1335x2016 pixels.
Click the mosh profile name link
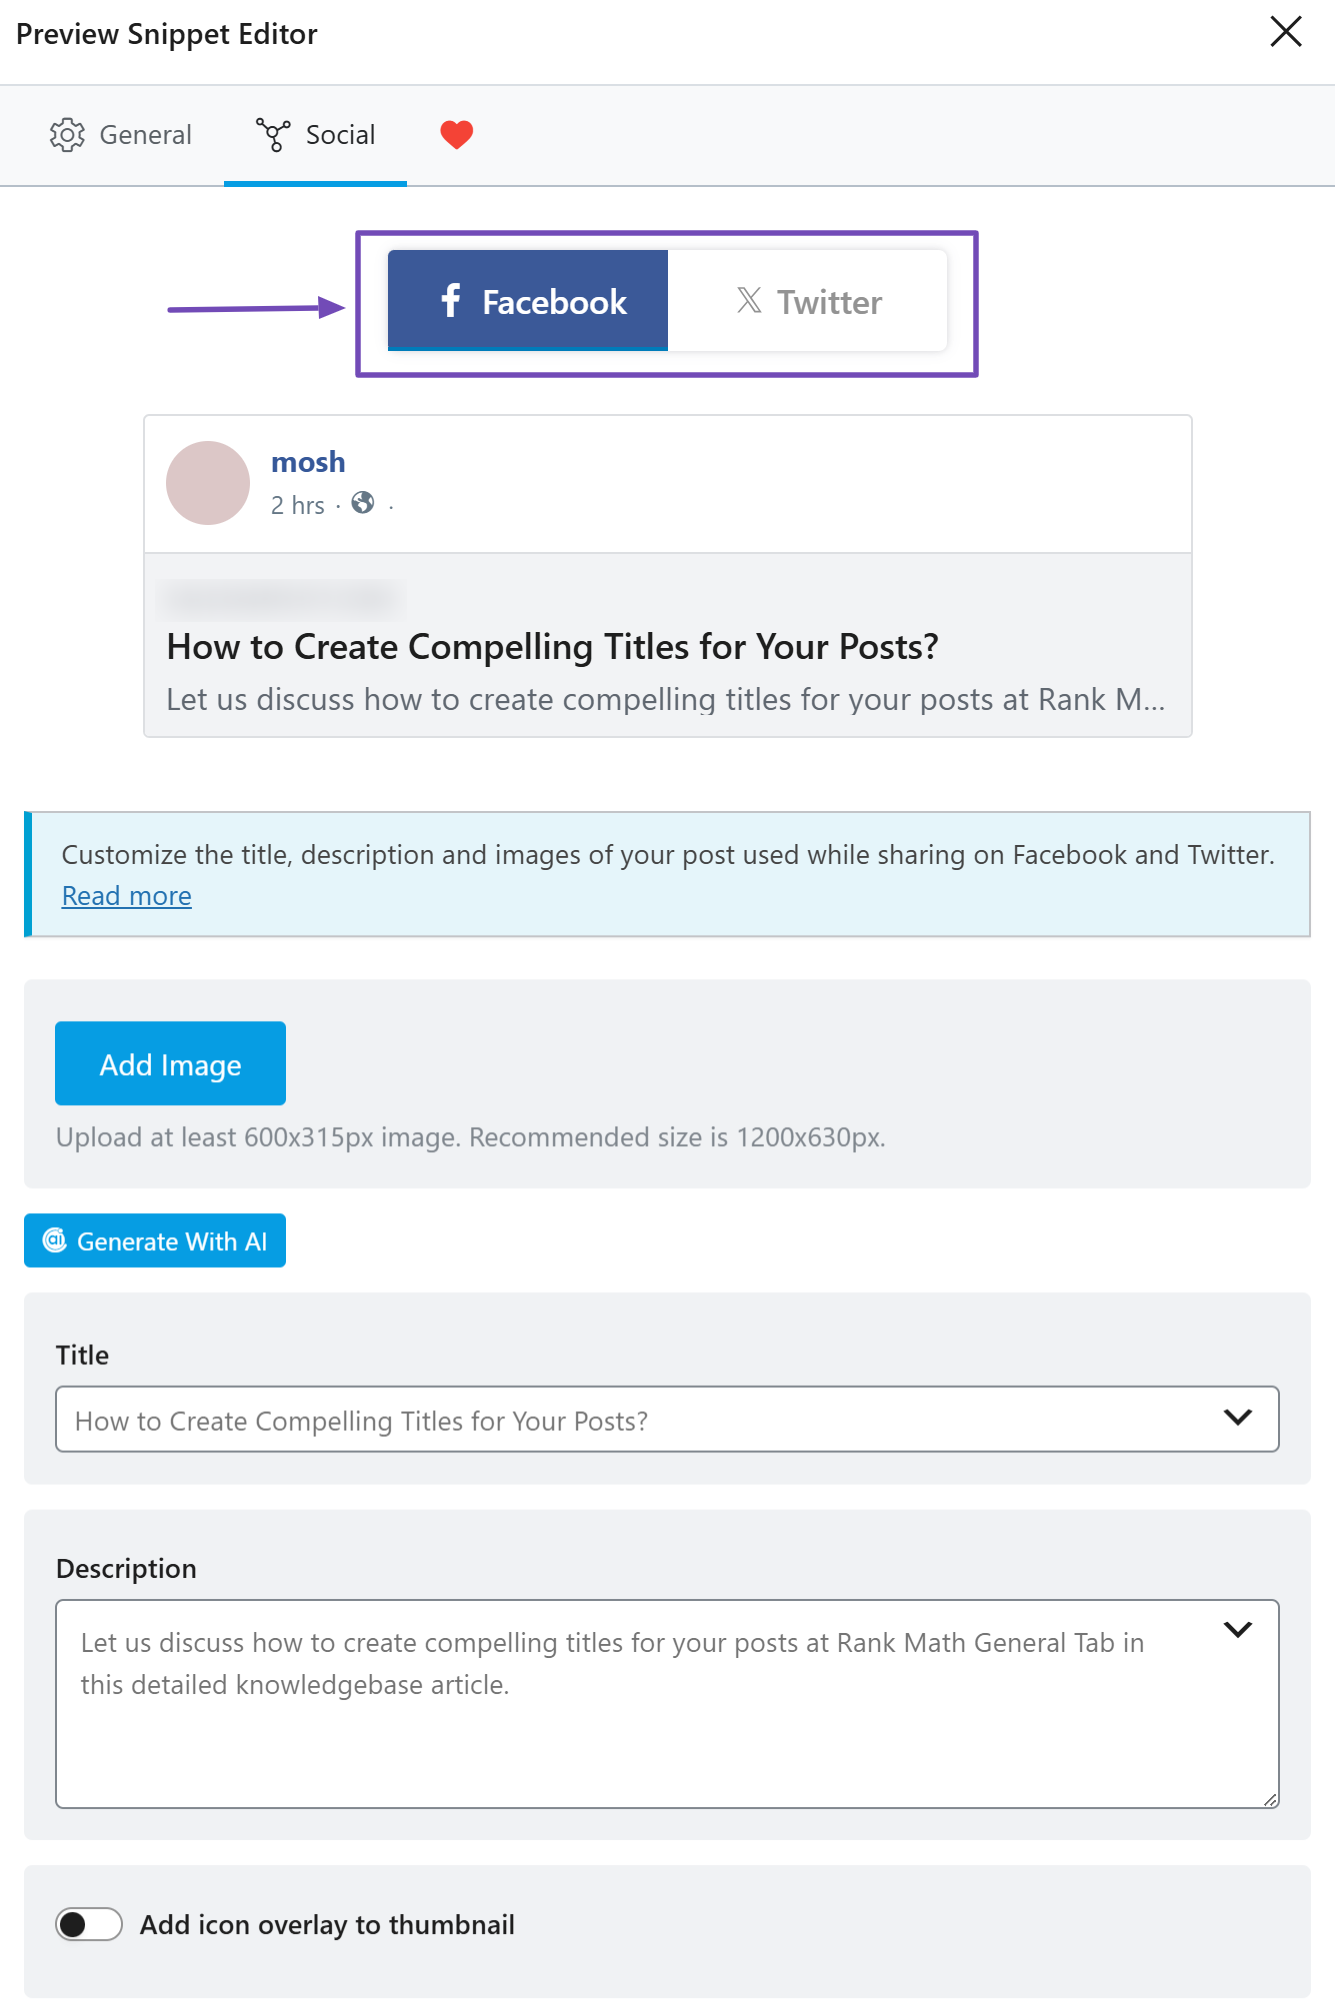click(x=308, y=462)
